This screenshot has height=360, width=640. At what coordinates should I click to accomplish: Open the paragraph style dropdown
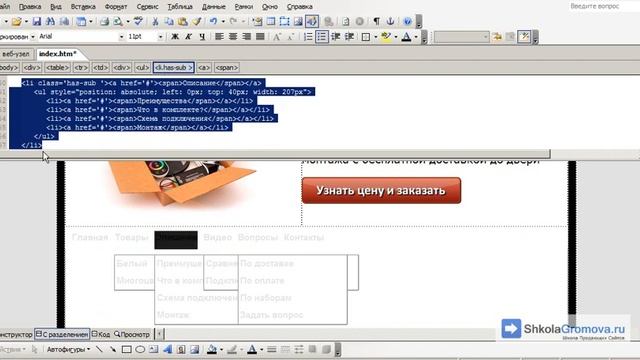click(x=33, y=37)
